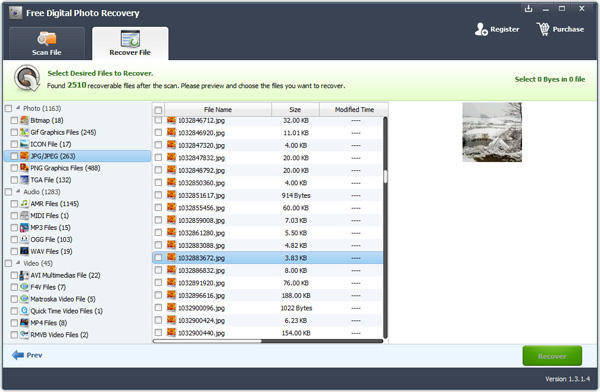The width and height of the screenshot is (600, 392).
Task: Select file row 1032861280.jpg
Action: coord(267,232)
